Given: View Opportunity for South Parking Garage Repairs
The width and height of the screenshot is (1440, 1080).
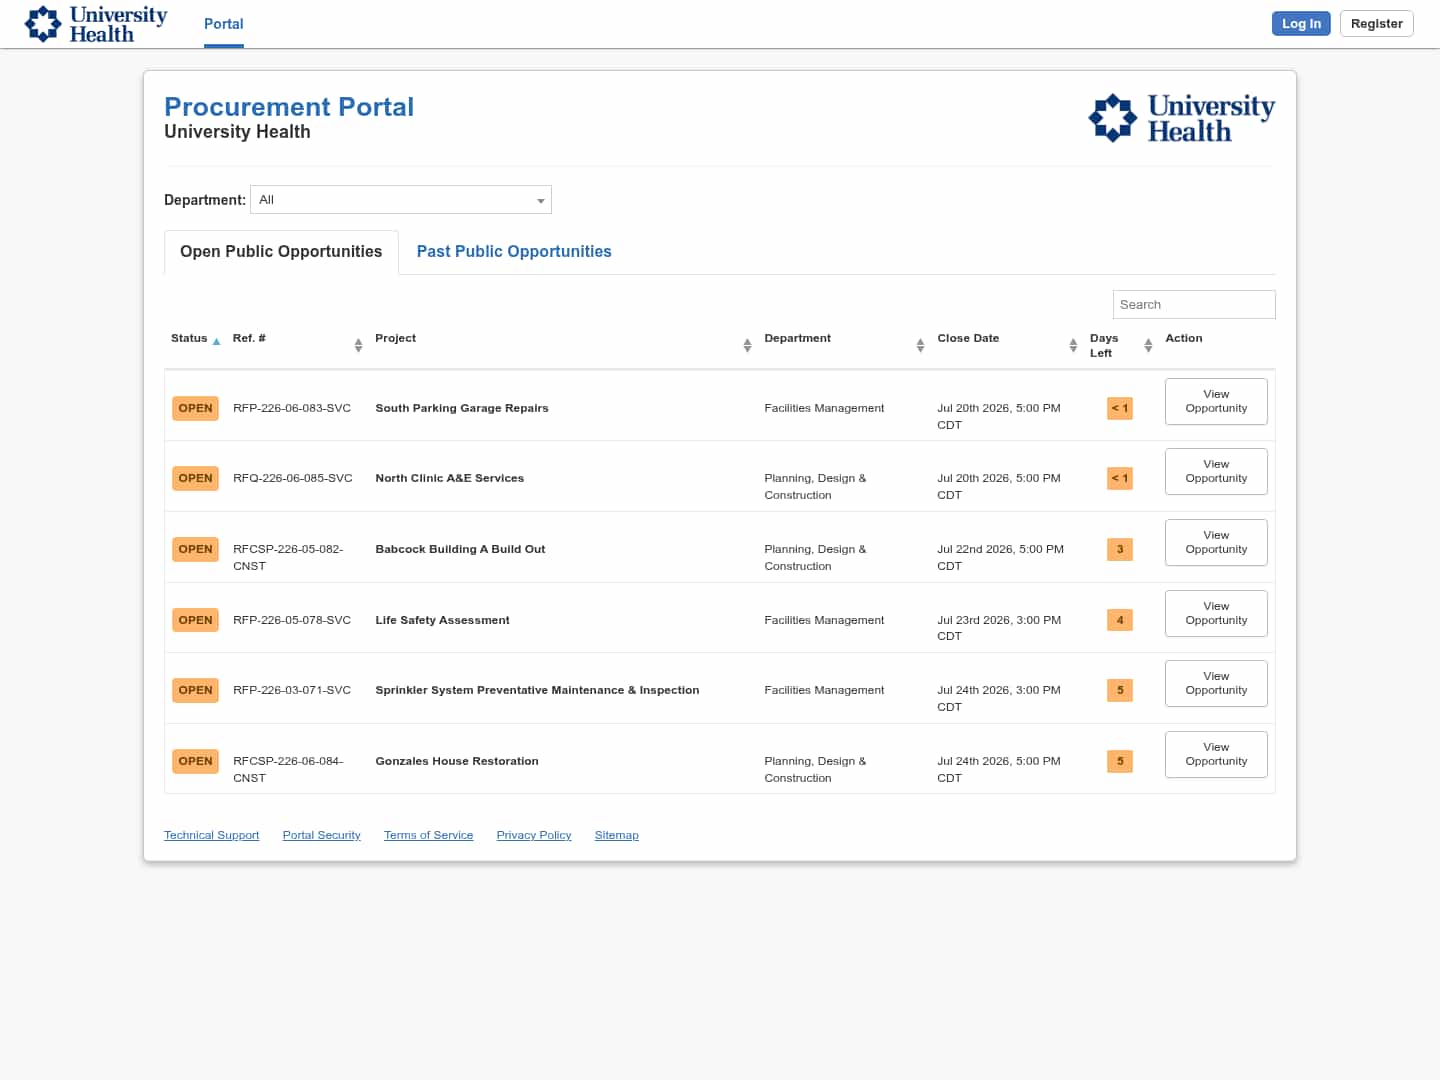Looking at the screenshot, I should tap(1216, 401).
